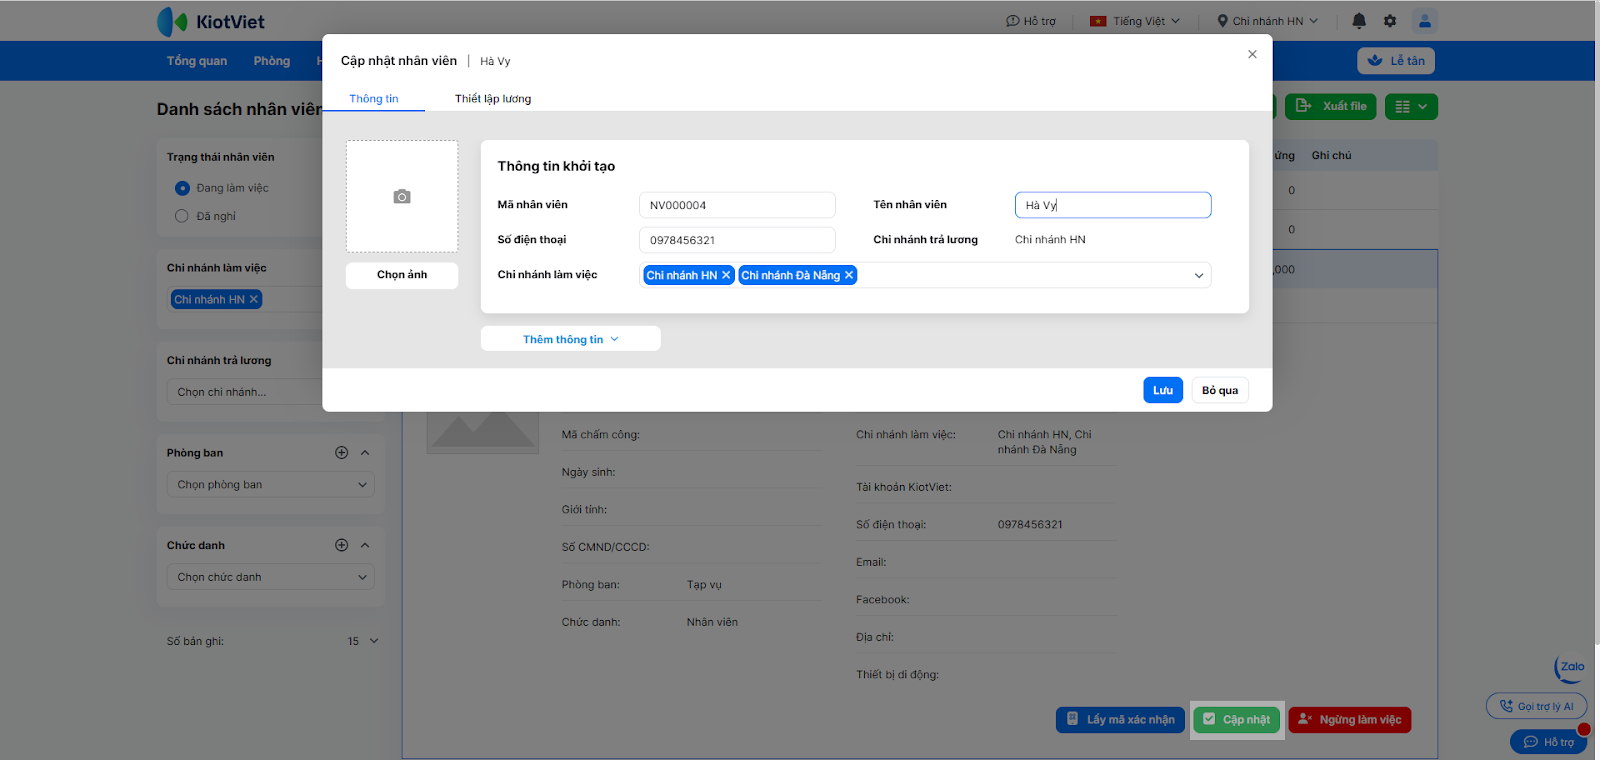Remove the Chi nhánh HN tag in form

[x=726, y=275]
